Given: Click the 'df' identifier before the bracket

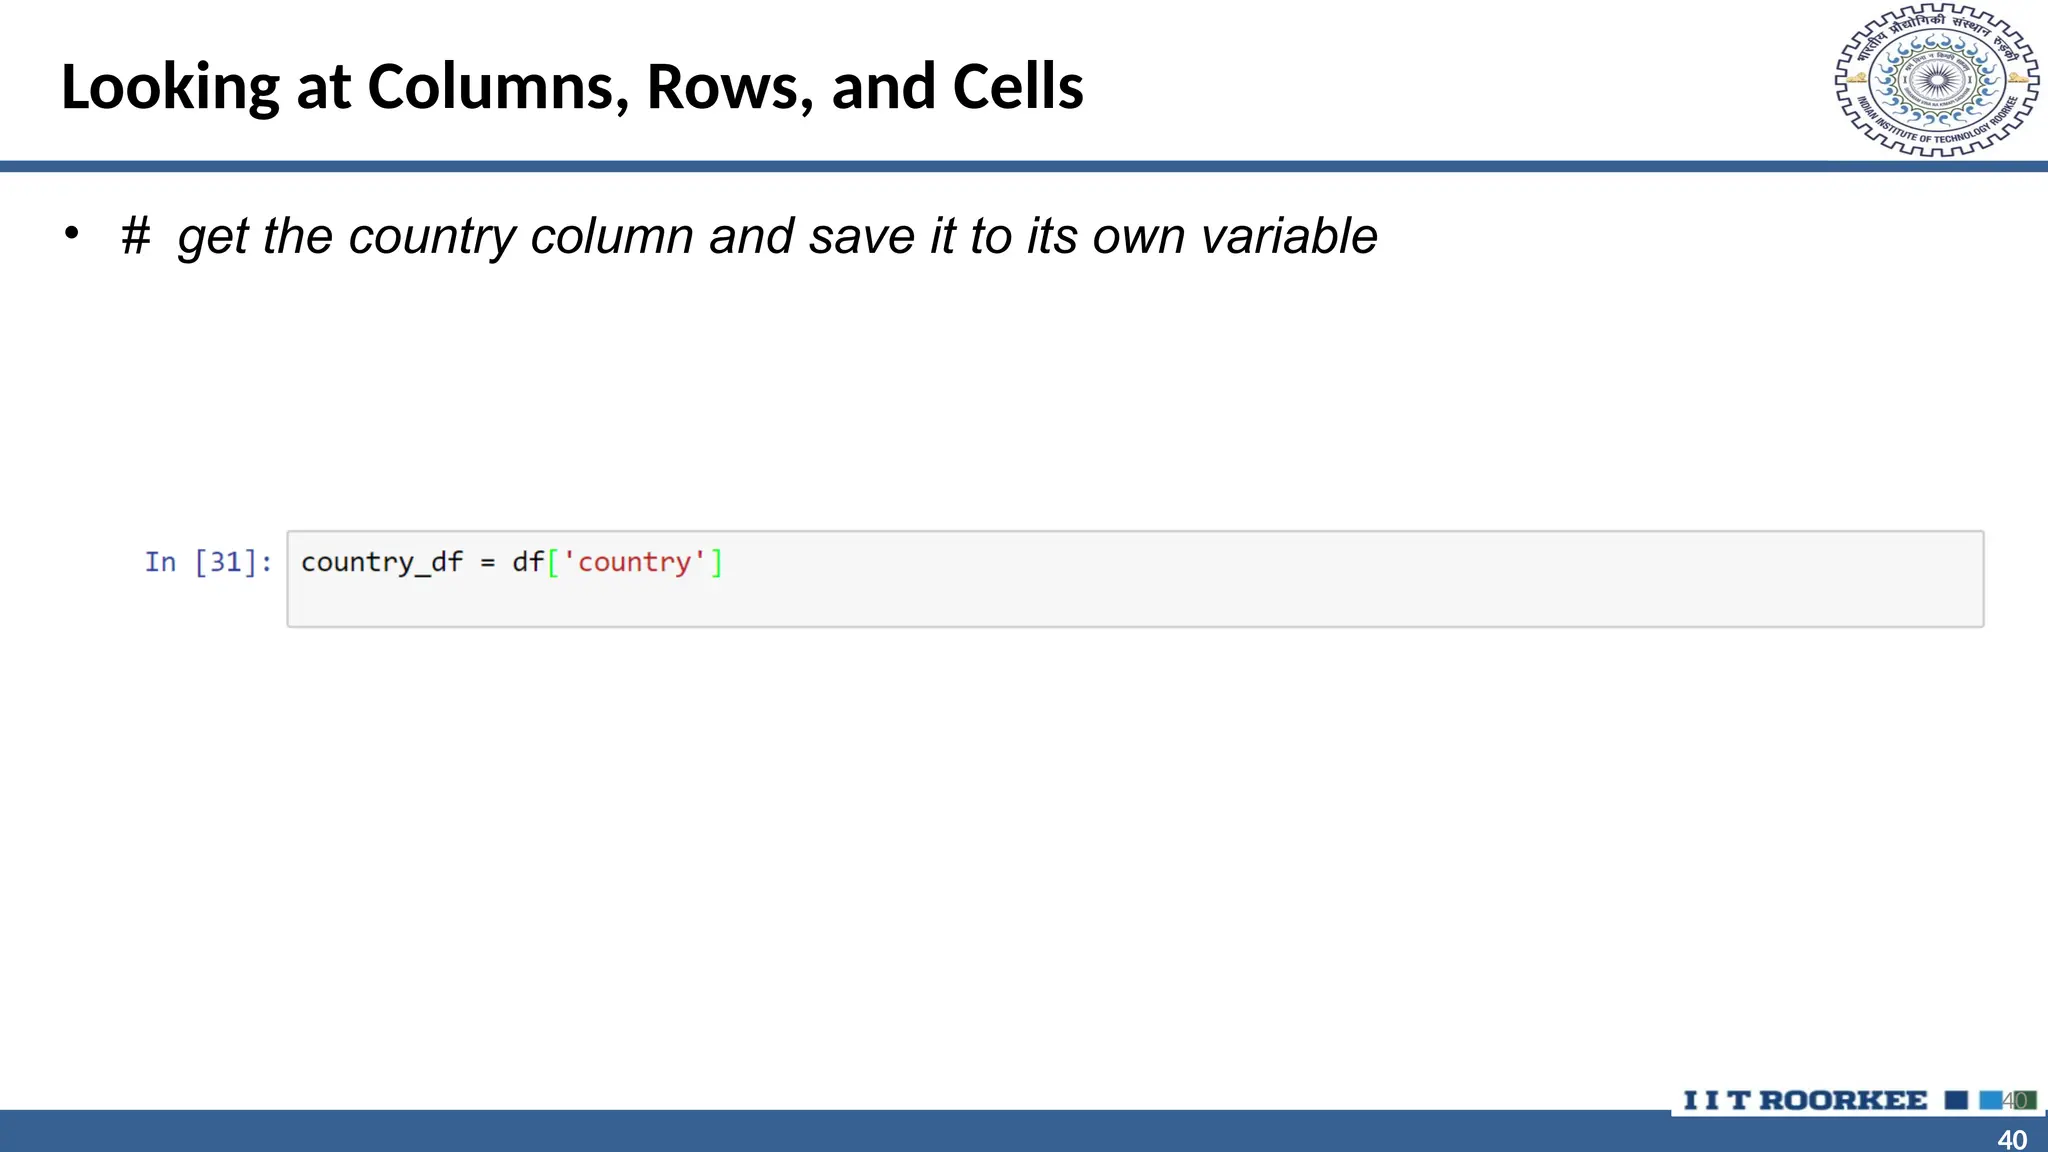Looking at the screenshot, I should 527,562.
